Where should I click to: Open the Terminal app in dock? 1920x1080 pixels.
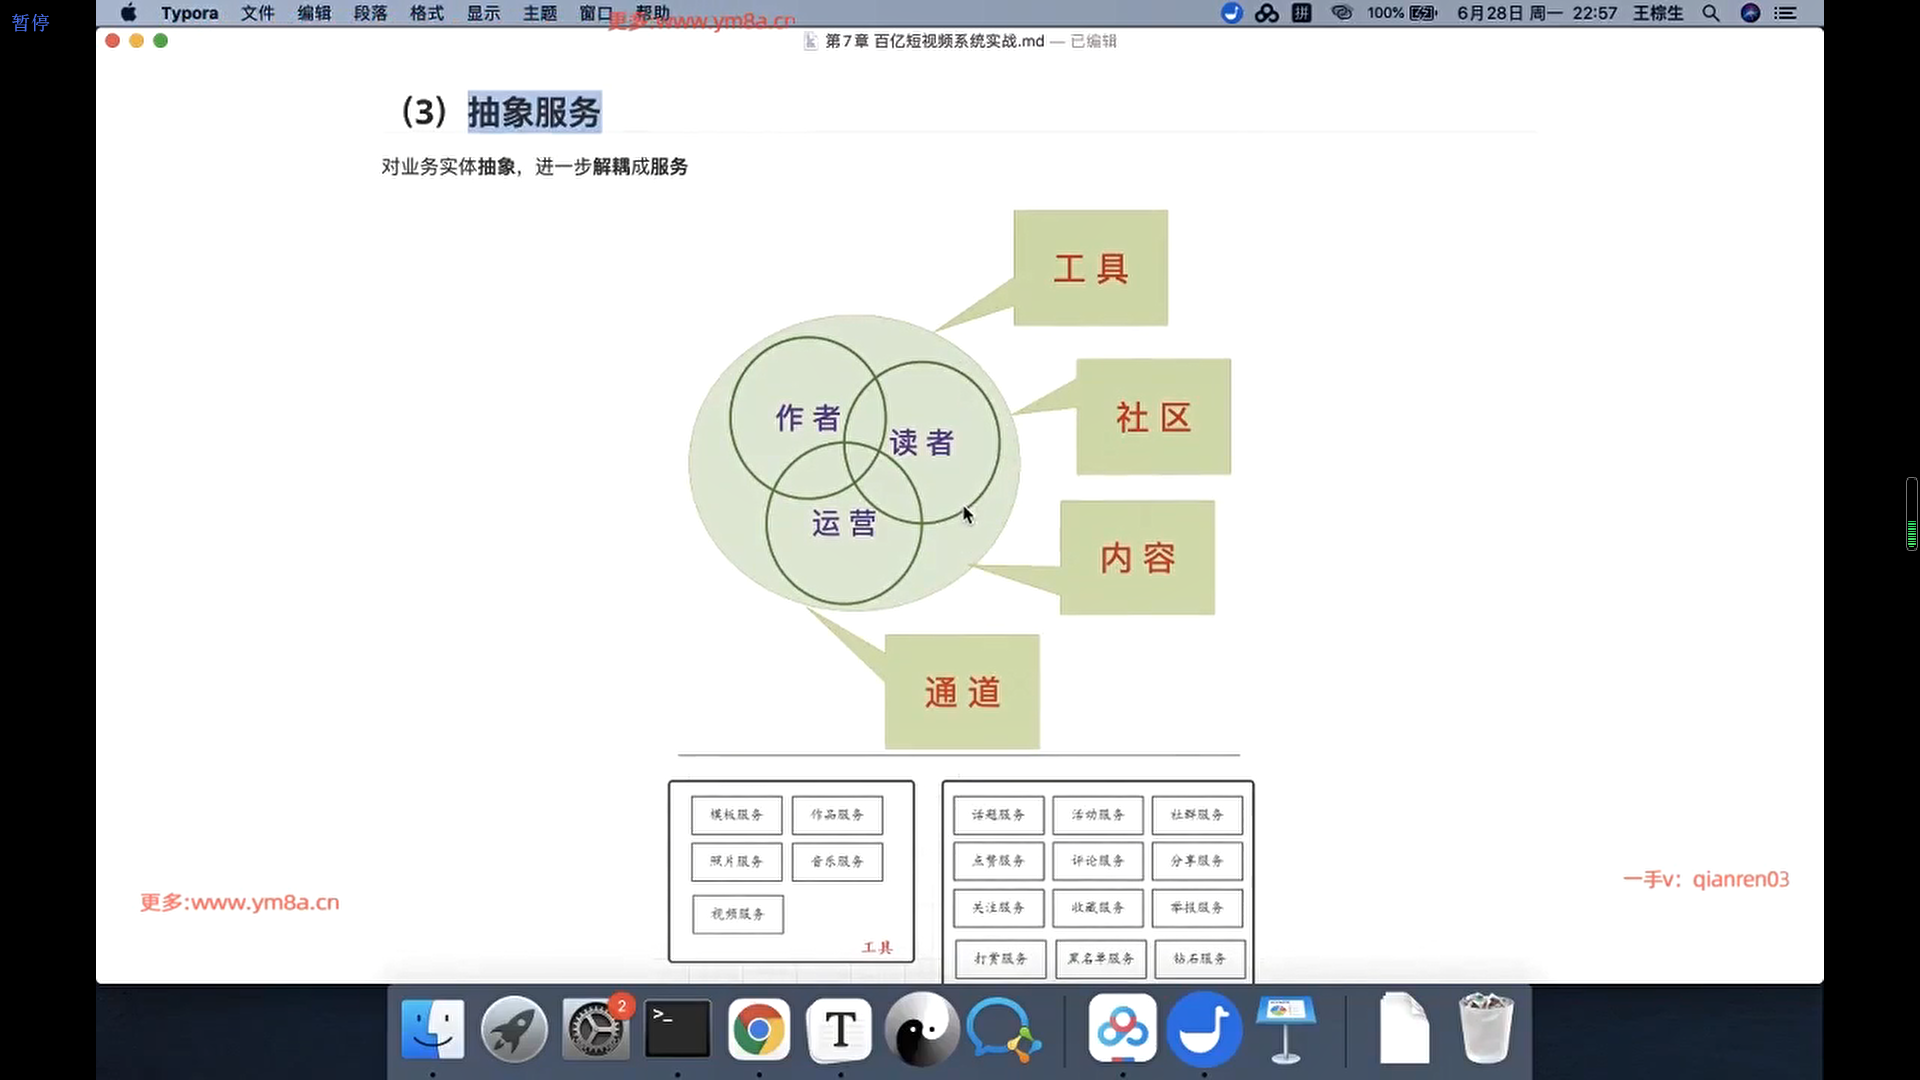pos(677,1029)
